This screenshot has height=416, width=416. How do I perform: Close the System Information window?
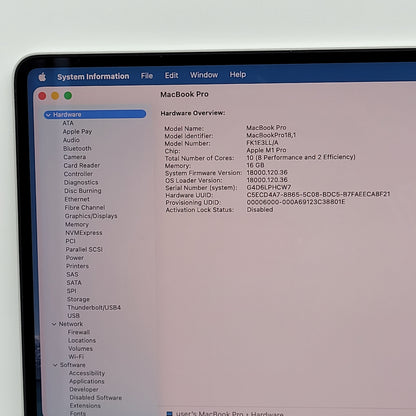click(x=42, y=96)
